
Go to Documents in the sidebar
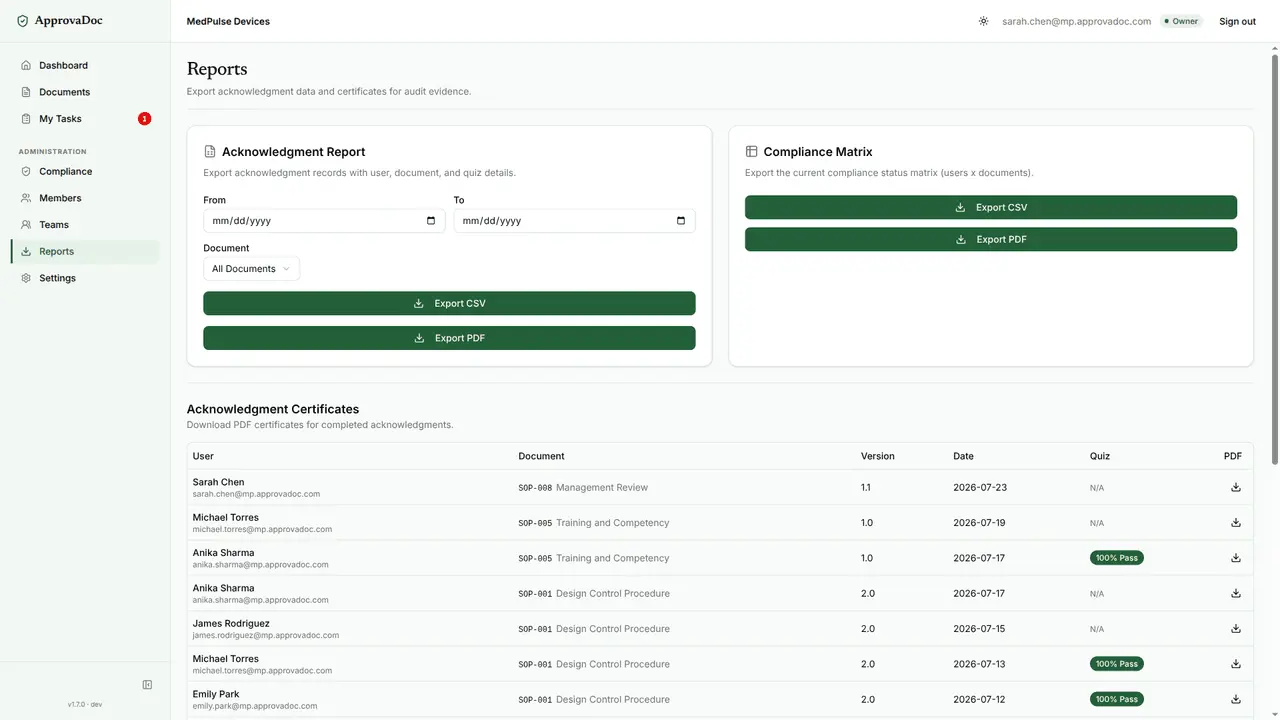point(85,92)
